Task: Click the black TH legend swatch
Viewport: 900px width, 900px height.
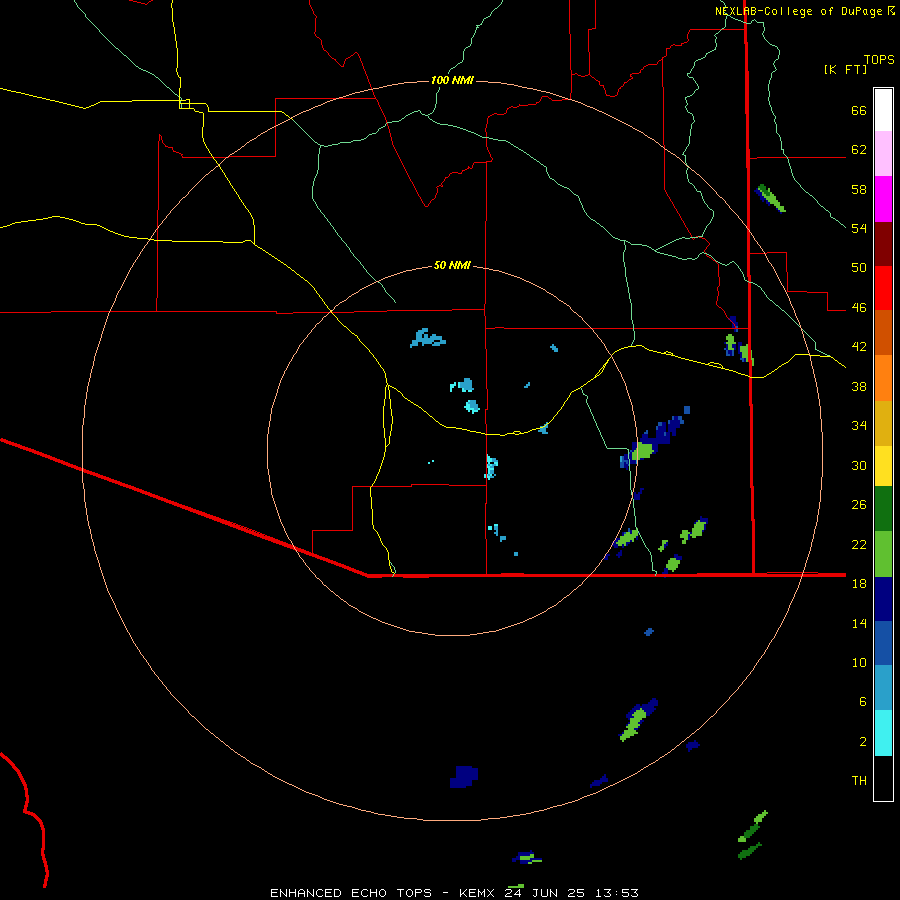Action: coord(883,778)
